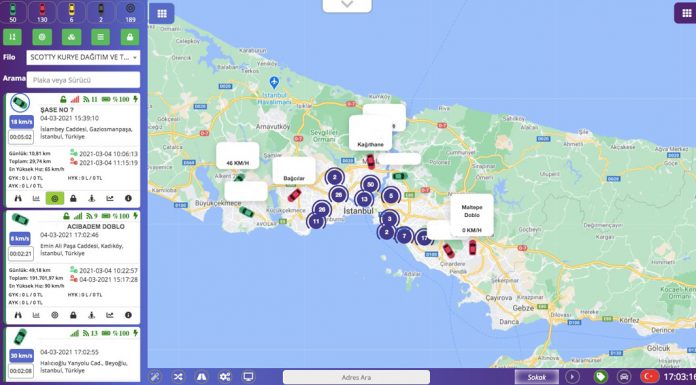
Task: Open info icon on ACIBADEM DOBLO card
Action: [128, 315]
